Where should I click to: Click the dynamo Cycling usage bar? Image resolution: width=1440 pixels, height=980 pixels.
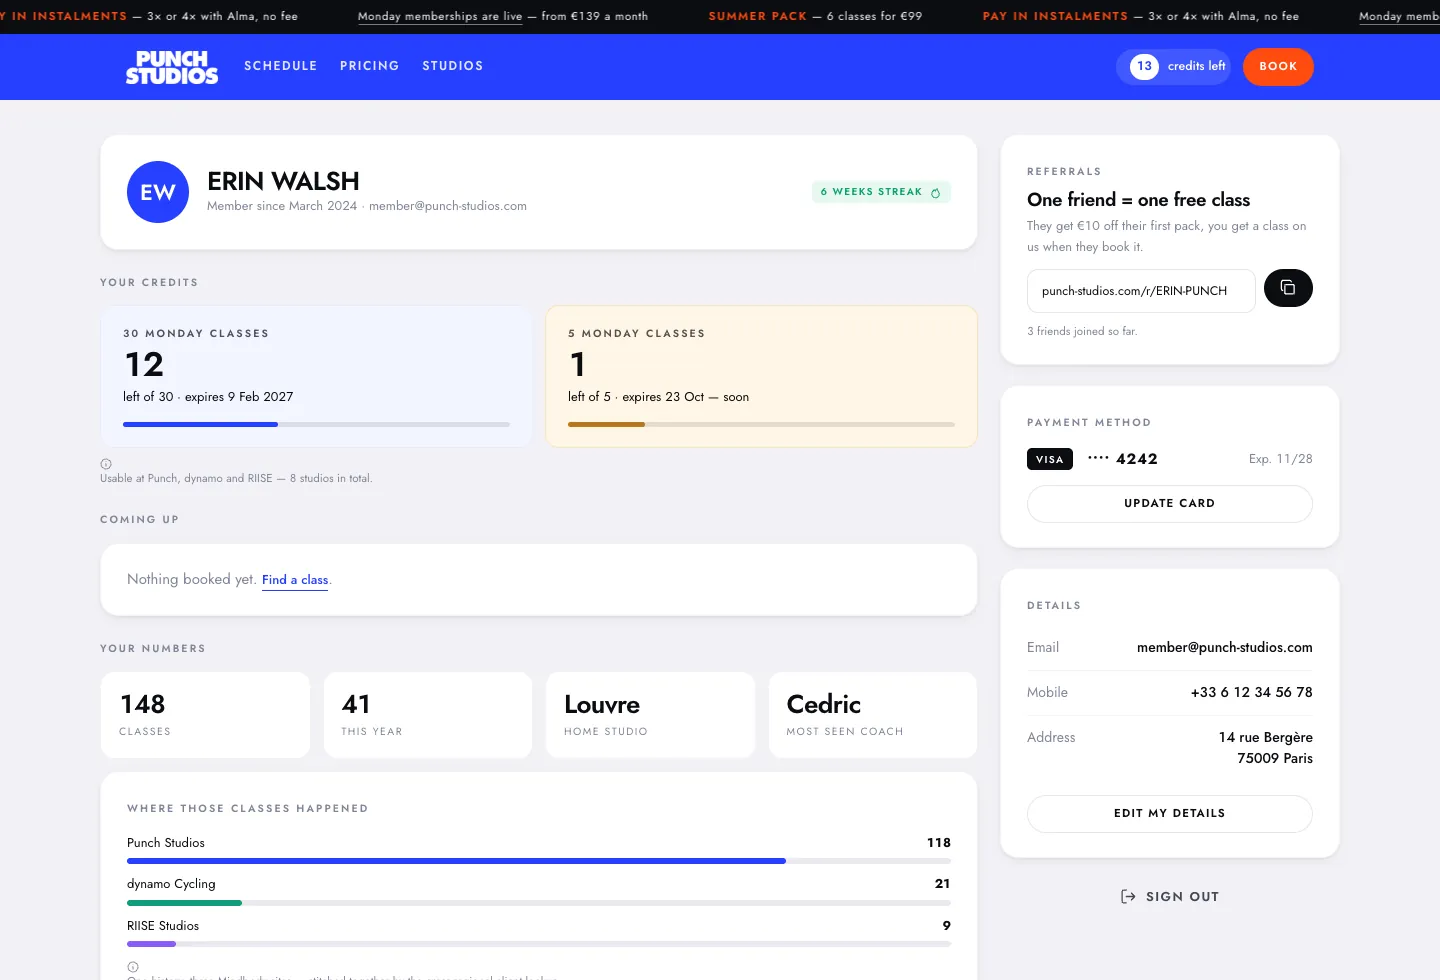(539, 903)
